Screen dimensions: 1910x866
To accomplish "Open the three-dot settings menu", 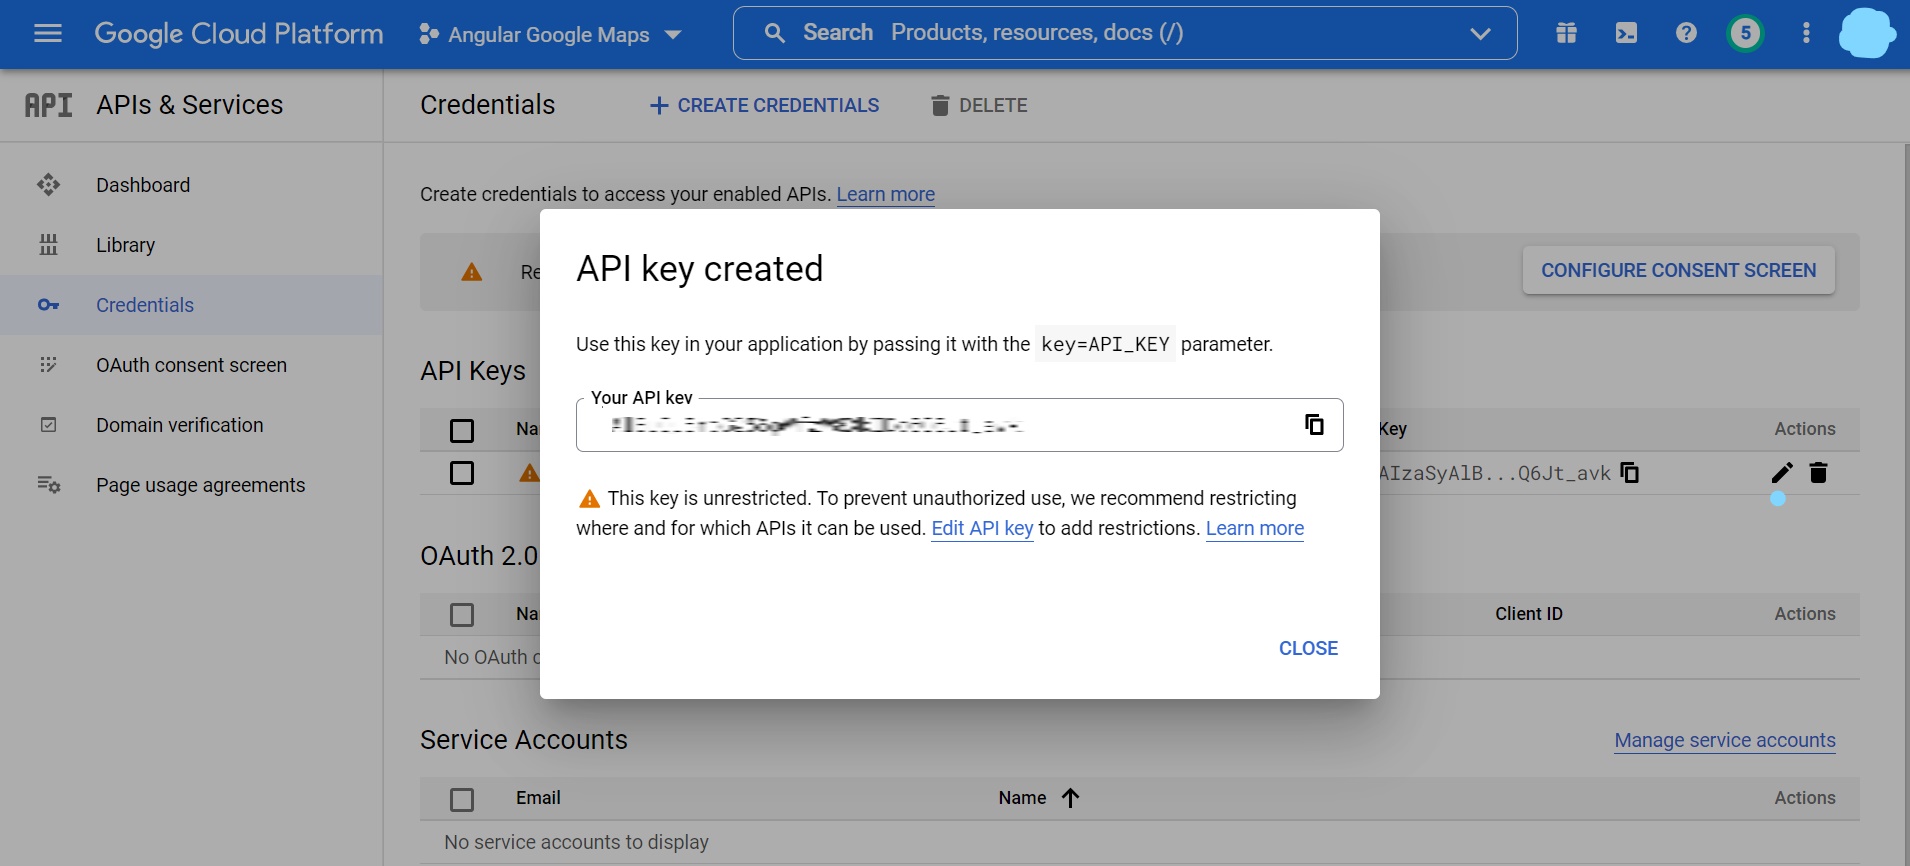I will coord(1805,34).
